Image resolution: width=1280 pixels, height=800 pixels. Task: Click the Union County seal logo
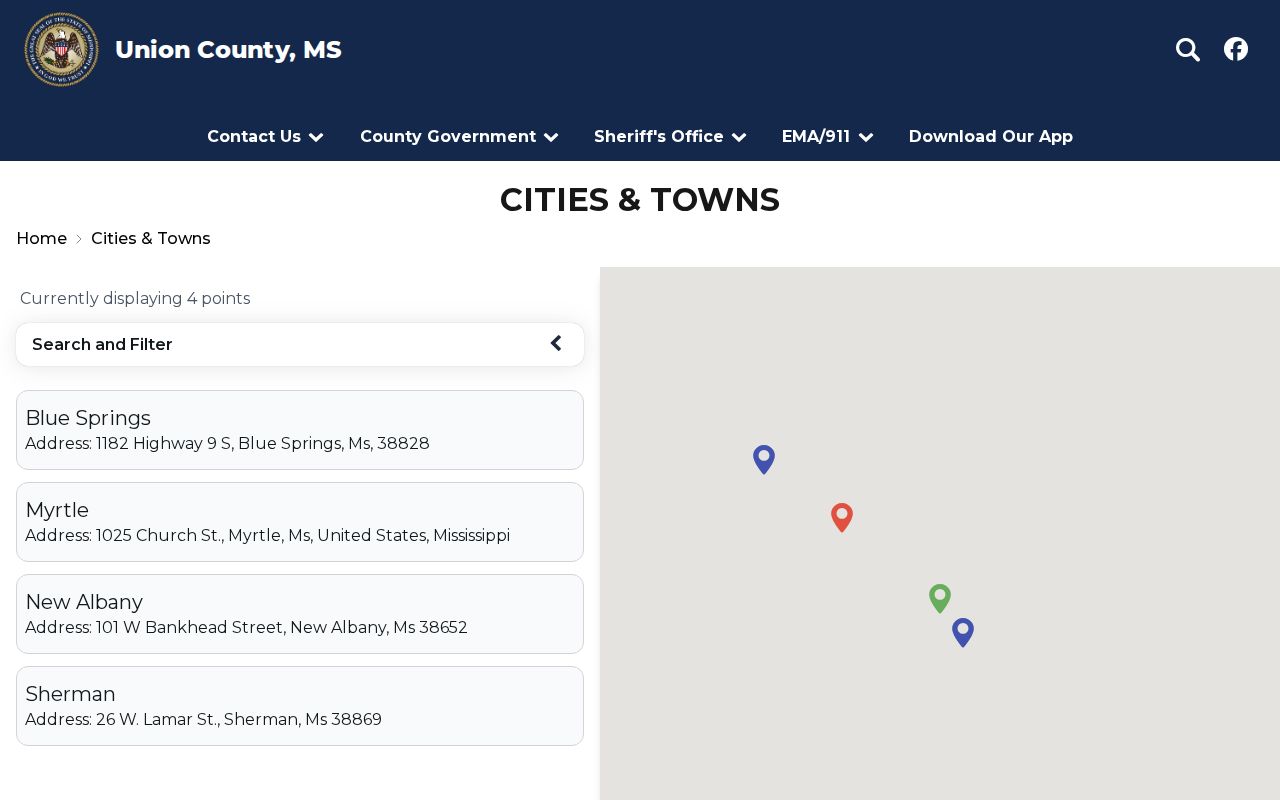tap(61, 49)
